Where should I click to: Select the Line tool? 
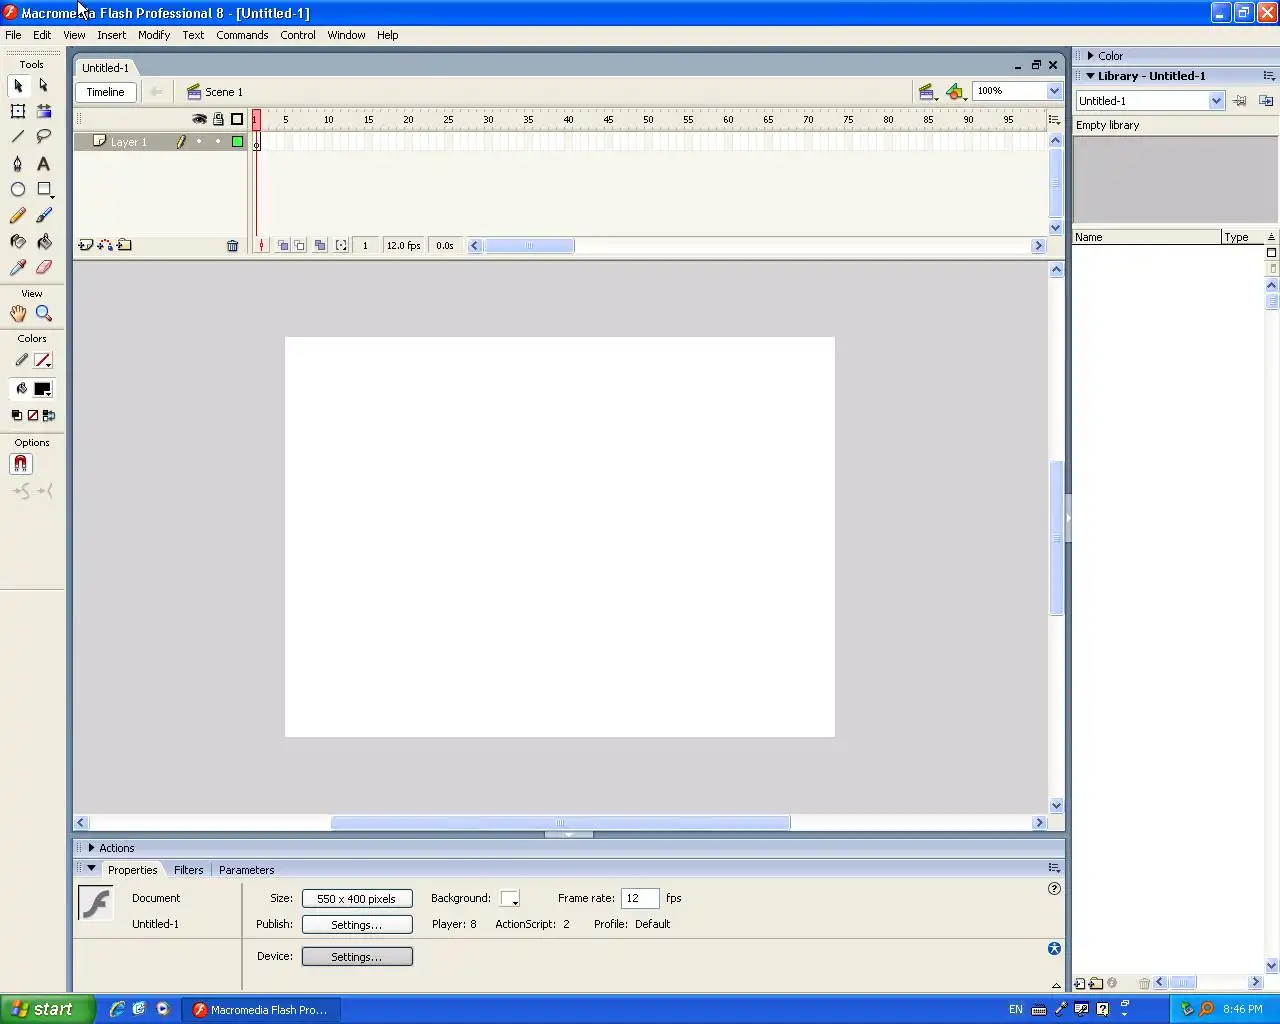(x=18, y=137)
